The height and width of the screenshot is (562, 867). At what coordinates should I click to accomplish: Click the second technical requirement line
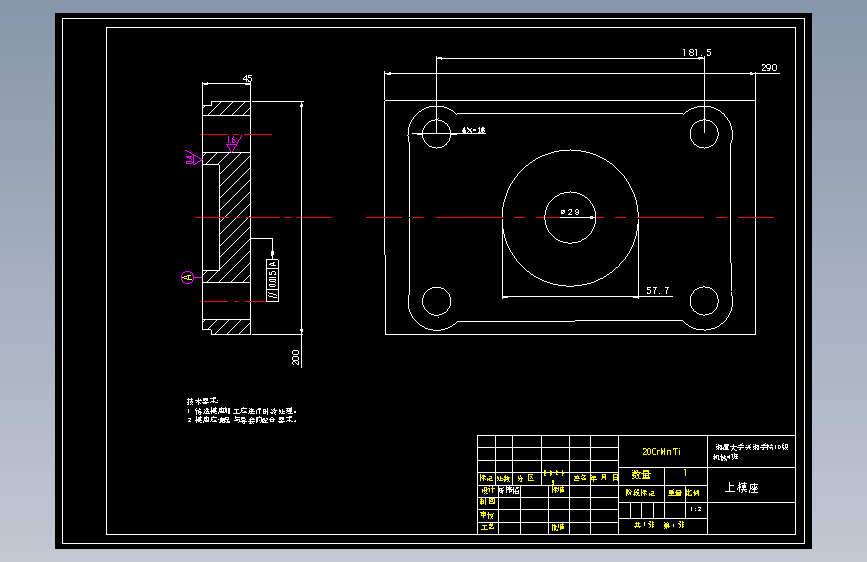tap(242, 420)
